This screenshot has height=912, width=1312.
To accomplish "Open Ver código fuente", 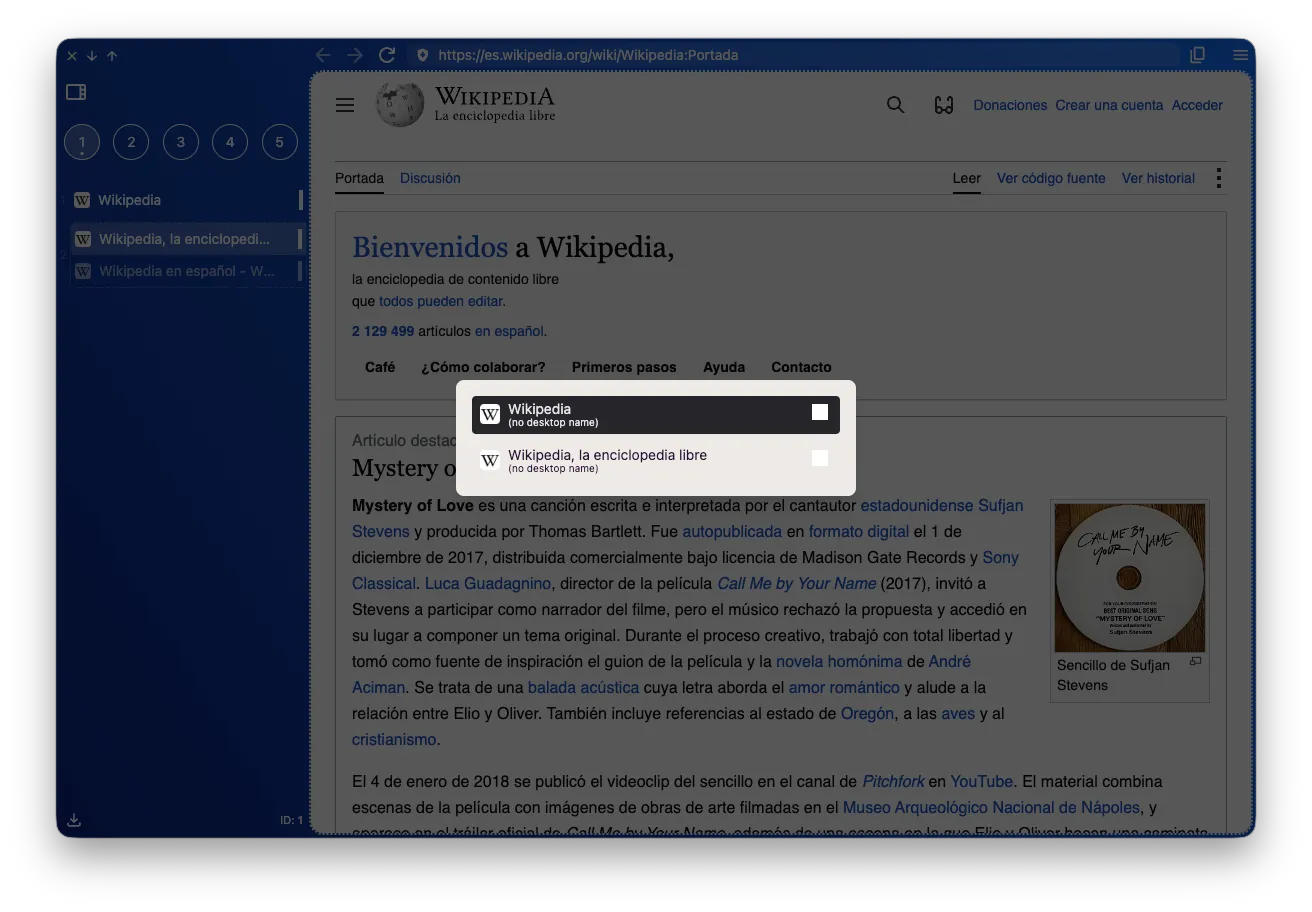I will (x=1051, y=178).
